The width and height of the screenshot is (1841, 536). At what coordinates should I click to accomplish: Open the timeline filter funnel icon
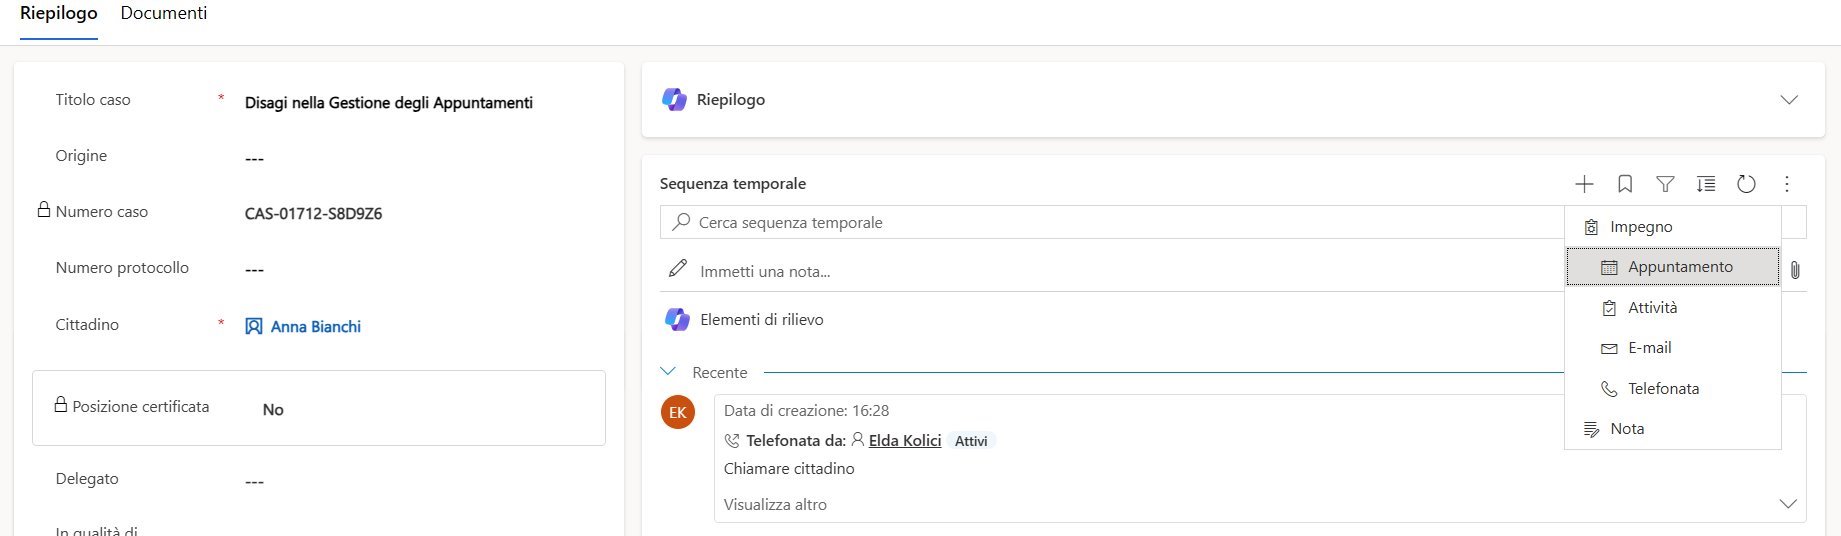[x=1665, y=184]
